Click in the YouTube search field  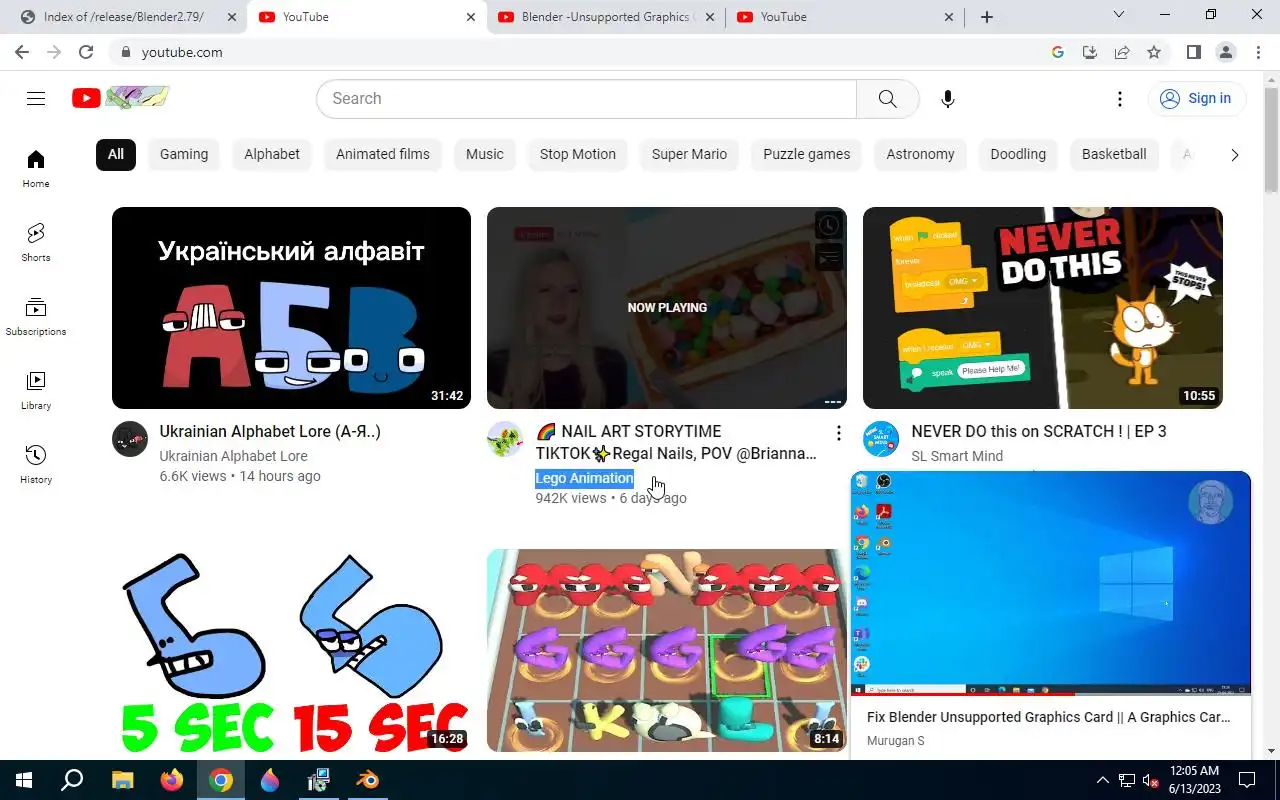click(x=586, y=98)
